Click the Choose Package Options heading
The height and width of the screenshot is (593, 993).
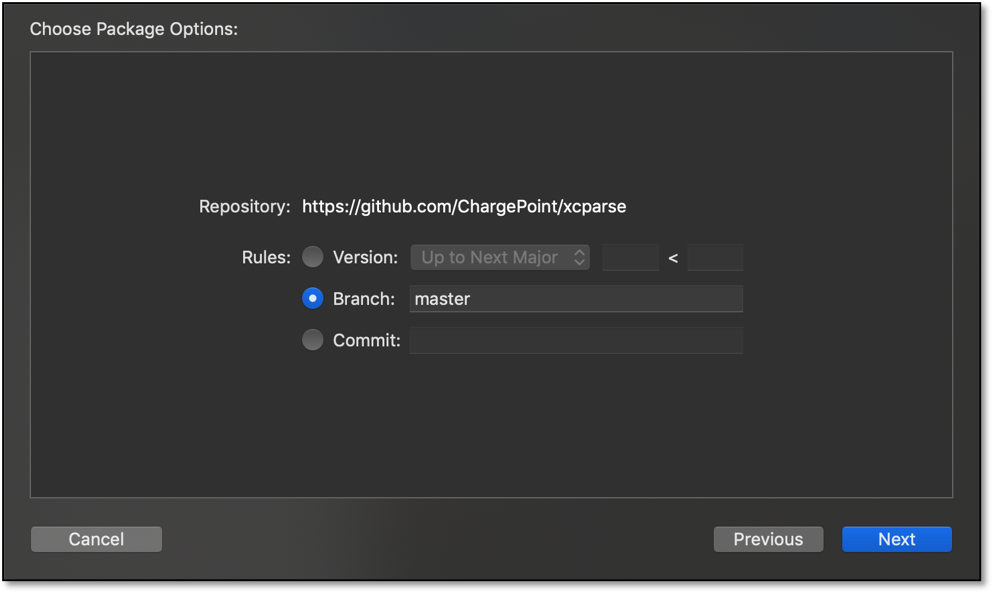click(x=134, y=29)
